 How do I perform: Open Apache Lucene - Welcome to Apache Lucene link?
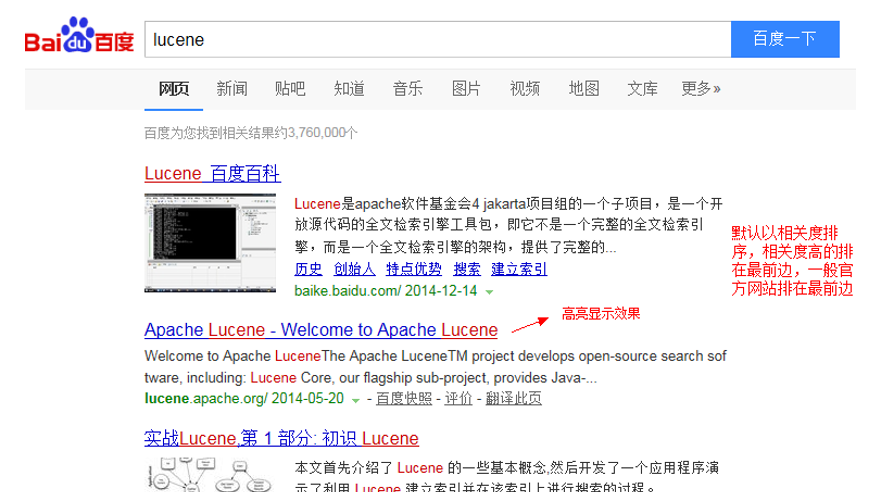coord(321,330)
